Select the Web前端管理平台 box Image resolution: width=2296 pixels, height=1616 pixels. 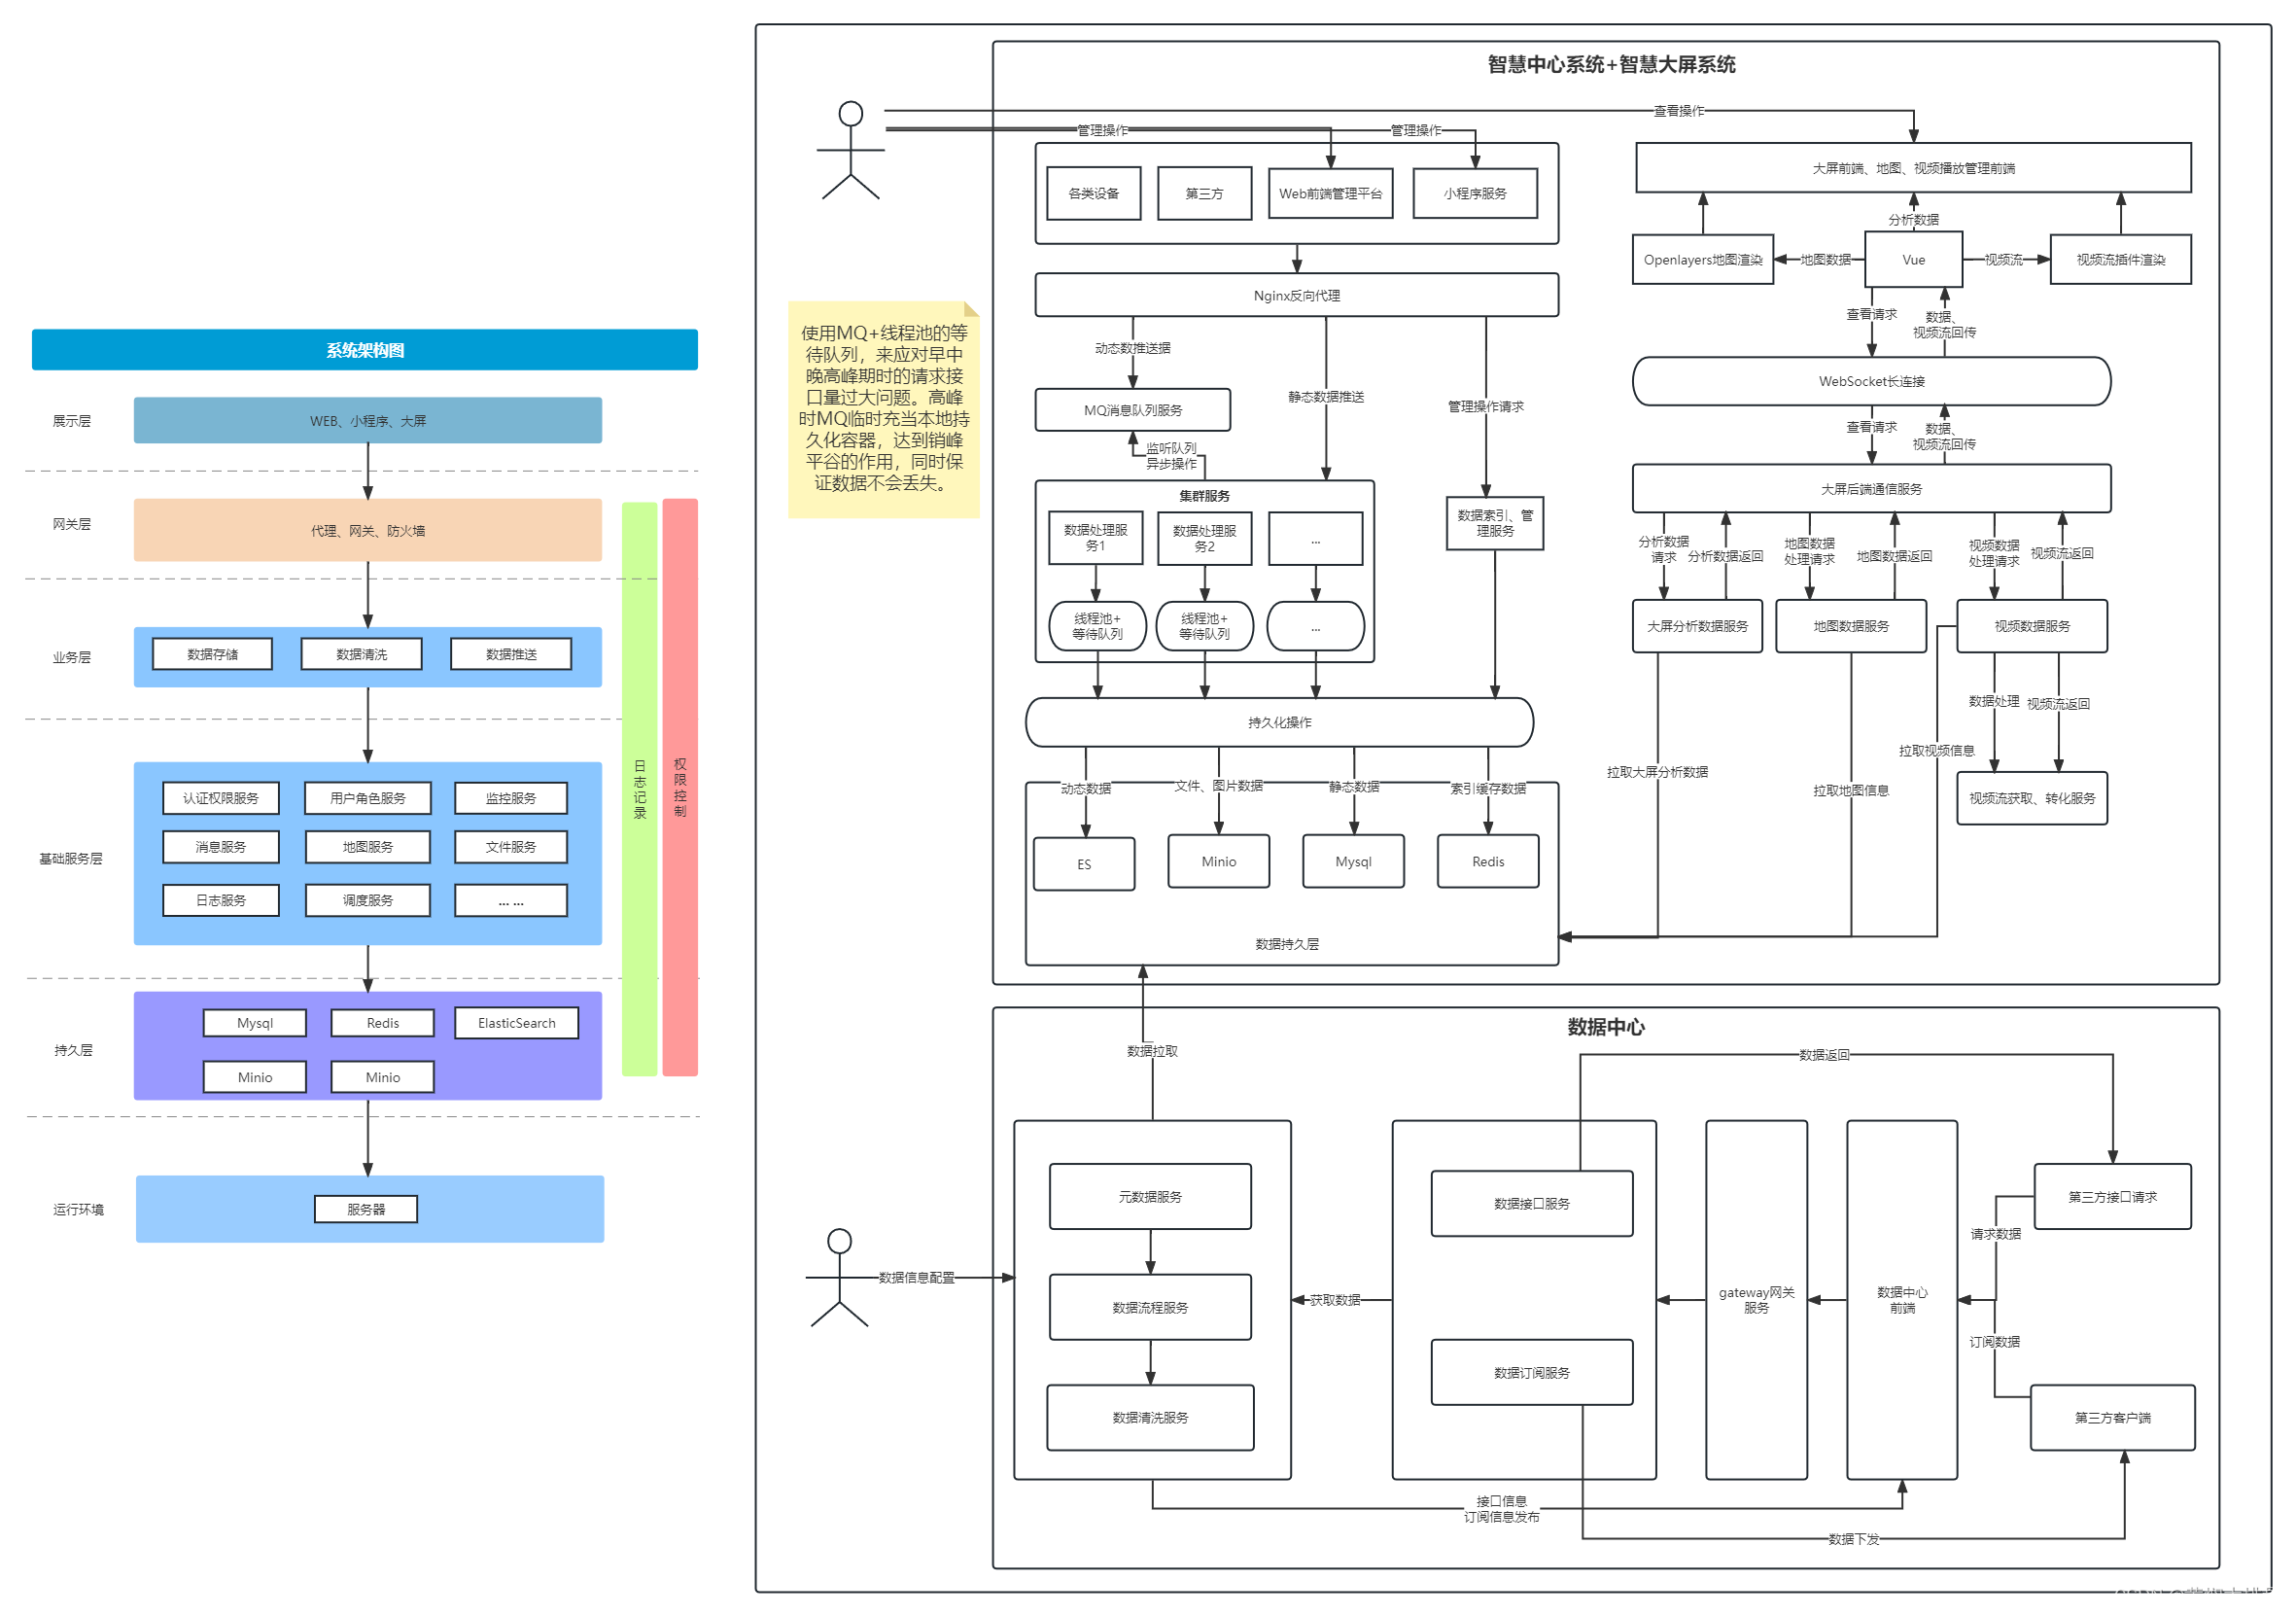click(x=1331, y=193)
